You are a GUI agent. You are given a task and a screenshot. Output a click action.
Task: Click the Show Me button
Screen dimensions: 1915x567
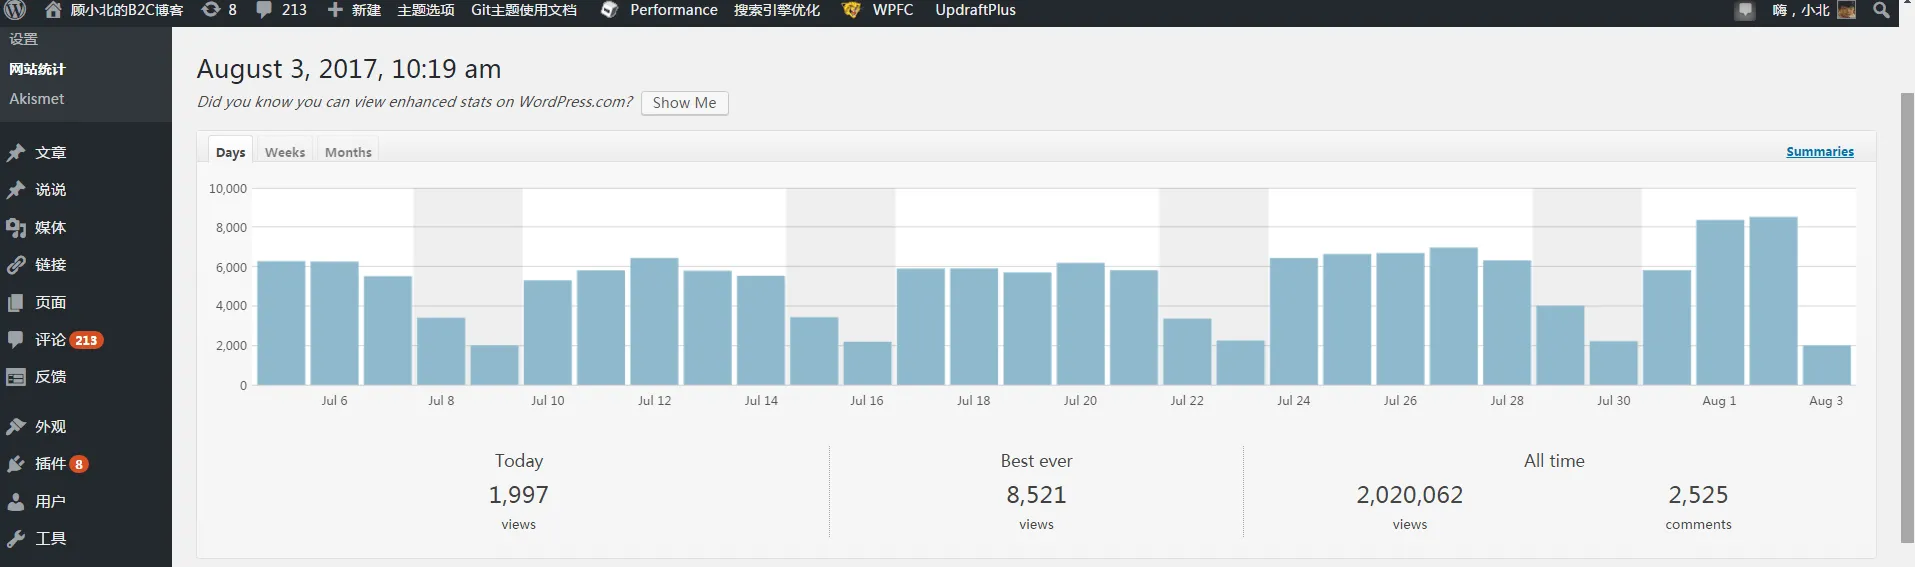(684, 103)
